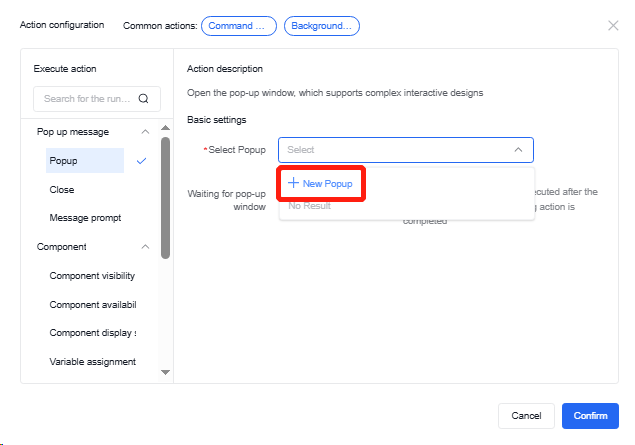The height and width of the screenshot is (445, 635).
Task: Choose the Message prompt action
Action: click(85, 218)
